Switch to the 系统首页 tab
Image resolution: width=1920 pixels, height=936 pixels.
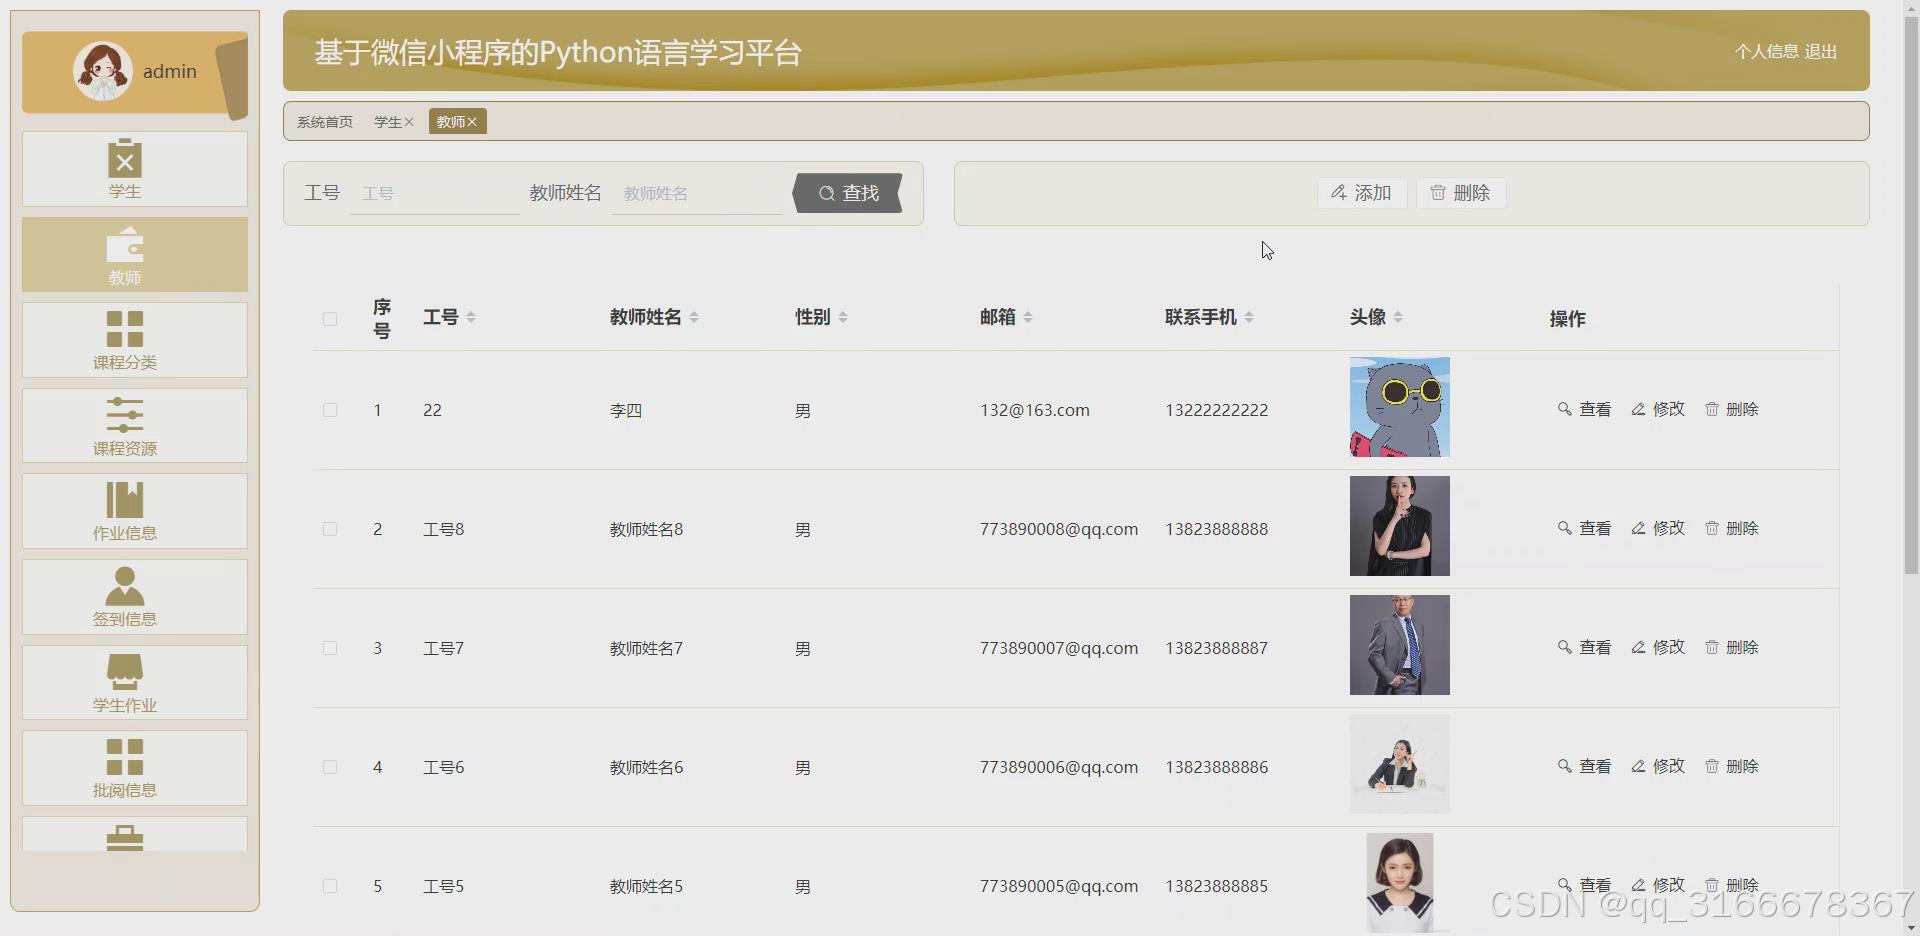pyautogui.click(x=324, y=121)
